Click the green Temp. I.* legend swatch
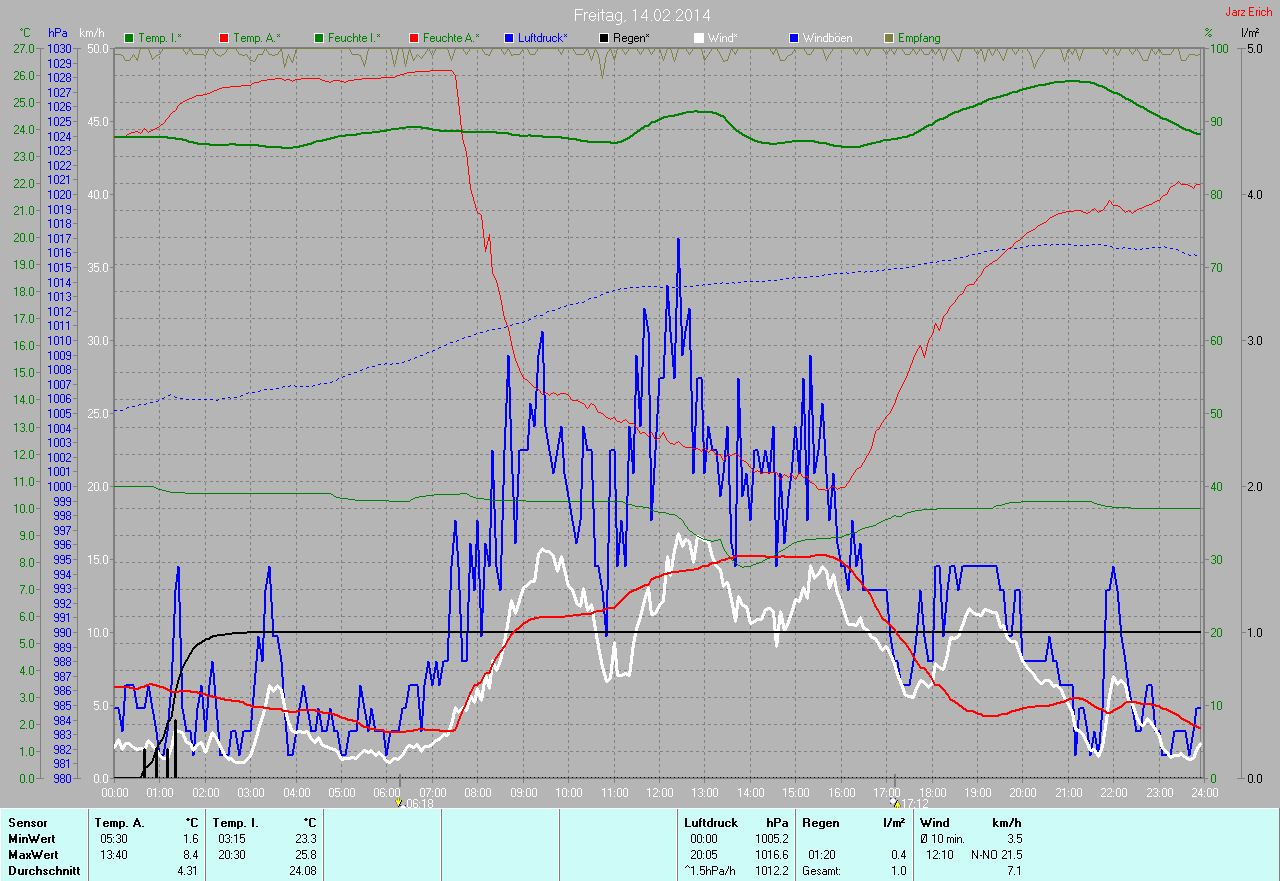The image size is (1280, 881). tap(128, 38)
